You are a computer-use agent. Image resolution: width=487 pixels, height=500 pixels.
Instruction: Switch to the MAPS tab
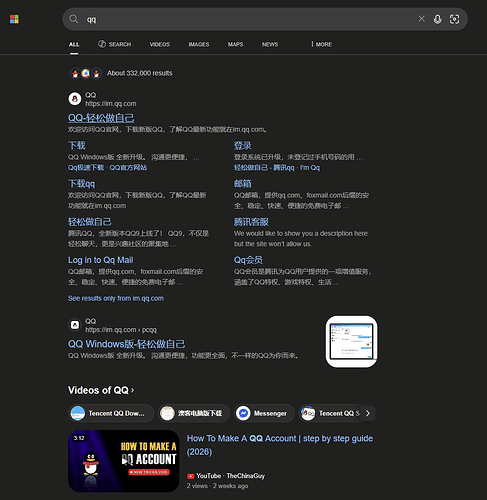(235, 44)
